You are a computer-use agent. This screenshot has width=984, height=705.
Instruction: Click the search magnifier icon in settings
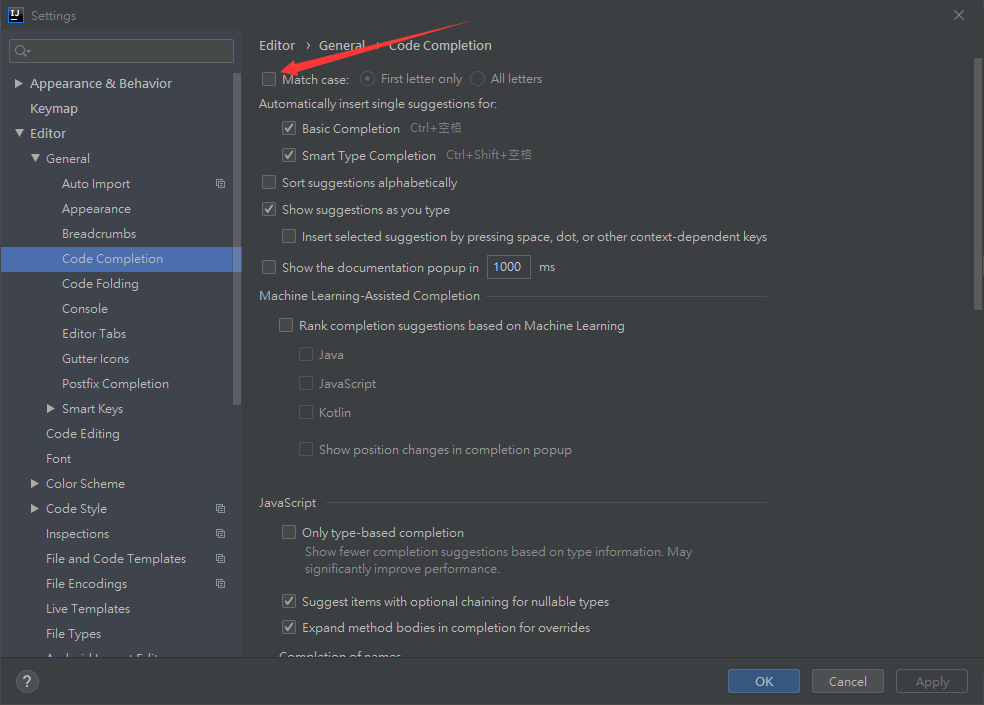[22, 50]
